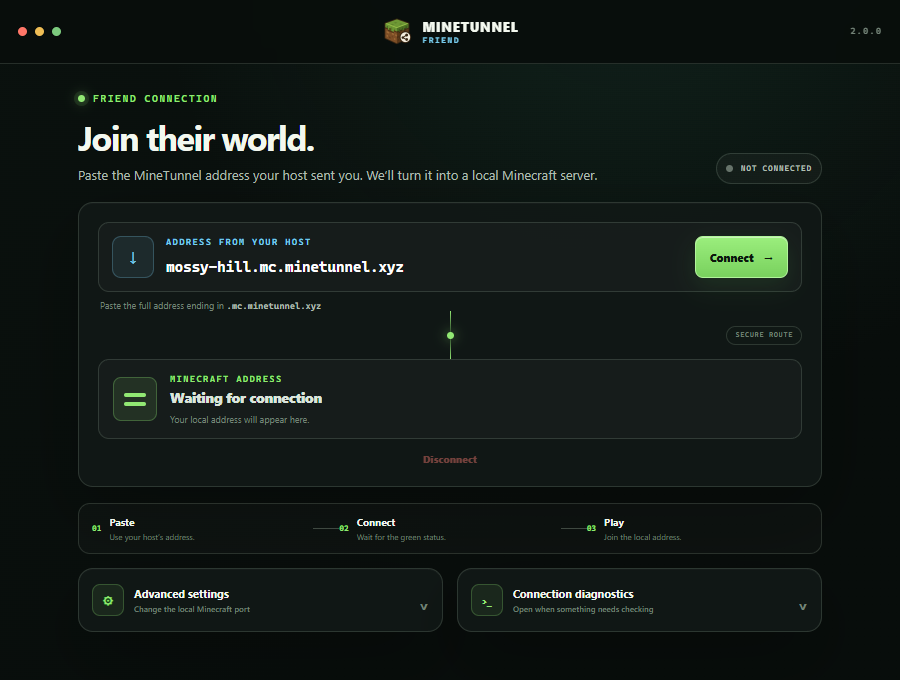This screenshot has width=900, height=680.
Task: Click step 03 Play
Action: tap(634, 529)
